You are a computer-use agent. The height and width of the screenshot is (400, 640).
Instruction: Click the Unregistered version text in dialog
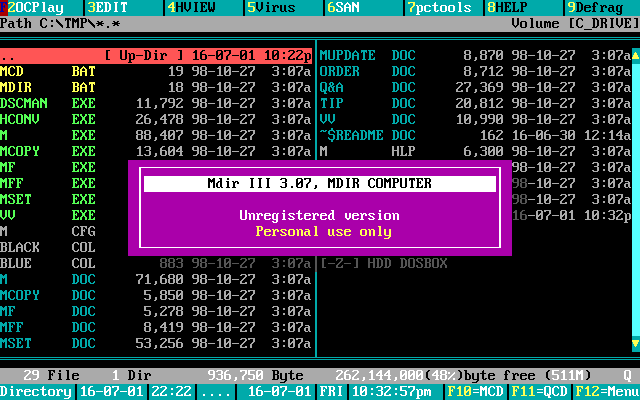(x=320, y=215)
